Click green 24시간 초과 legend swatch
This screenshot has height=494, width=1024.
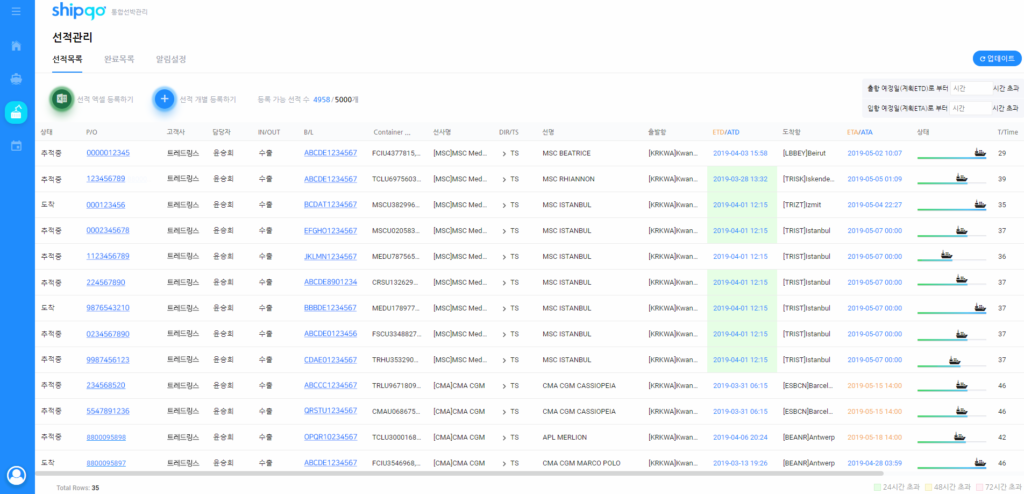click(877, 487)
